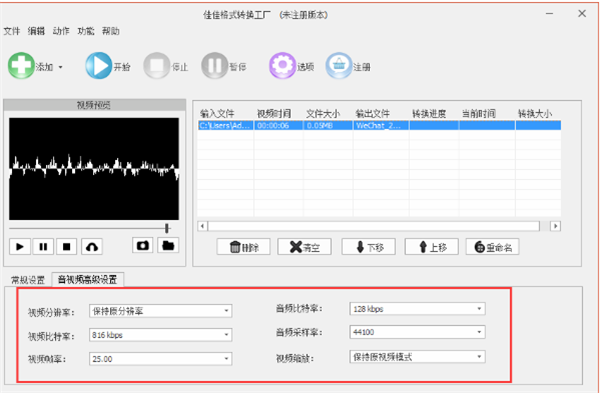This screenshot has height=393, width=600.
Task: Open 选项 options via purple gear icon
Action: (x=282, y=66)
